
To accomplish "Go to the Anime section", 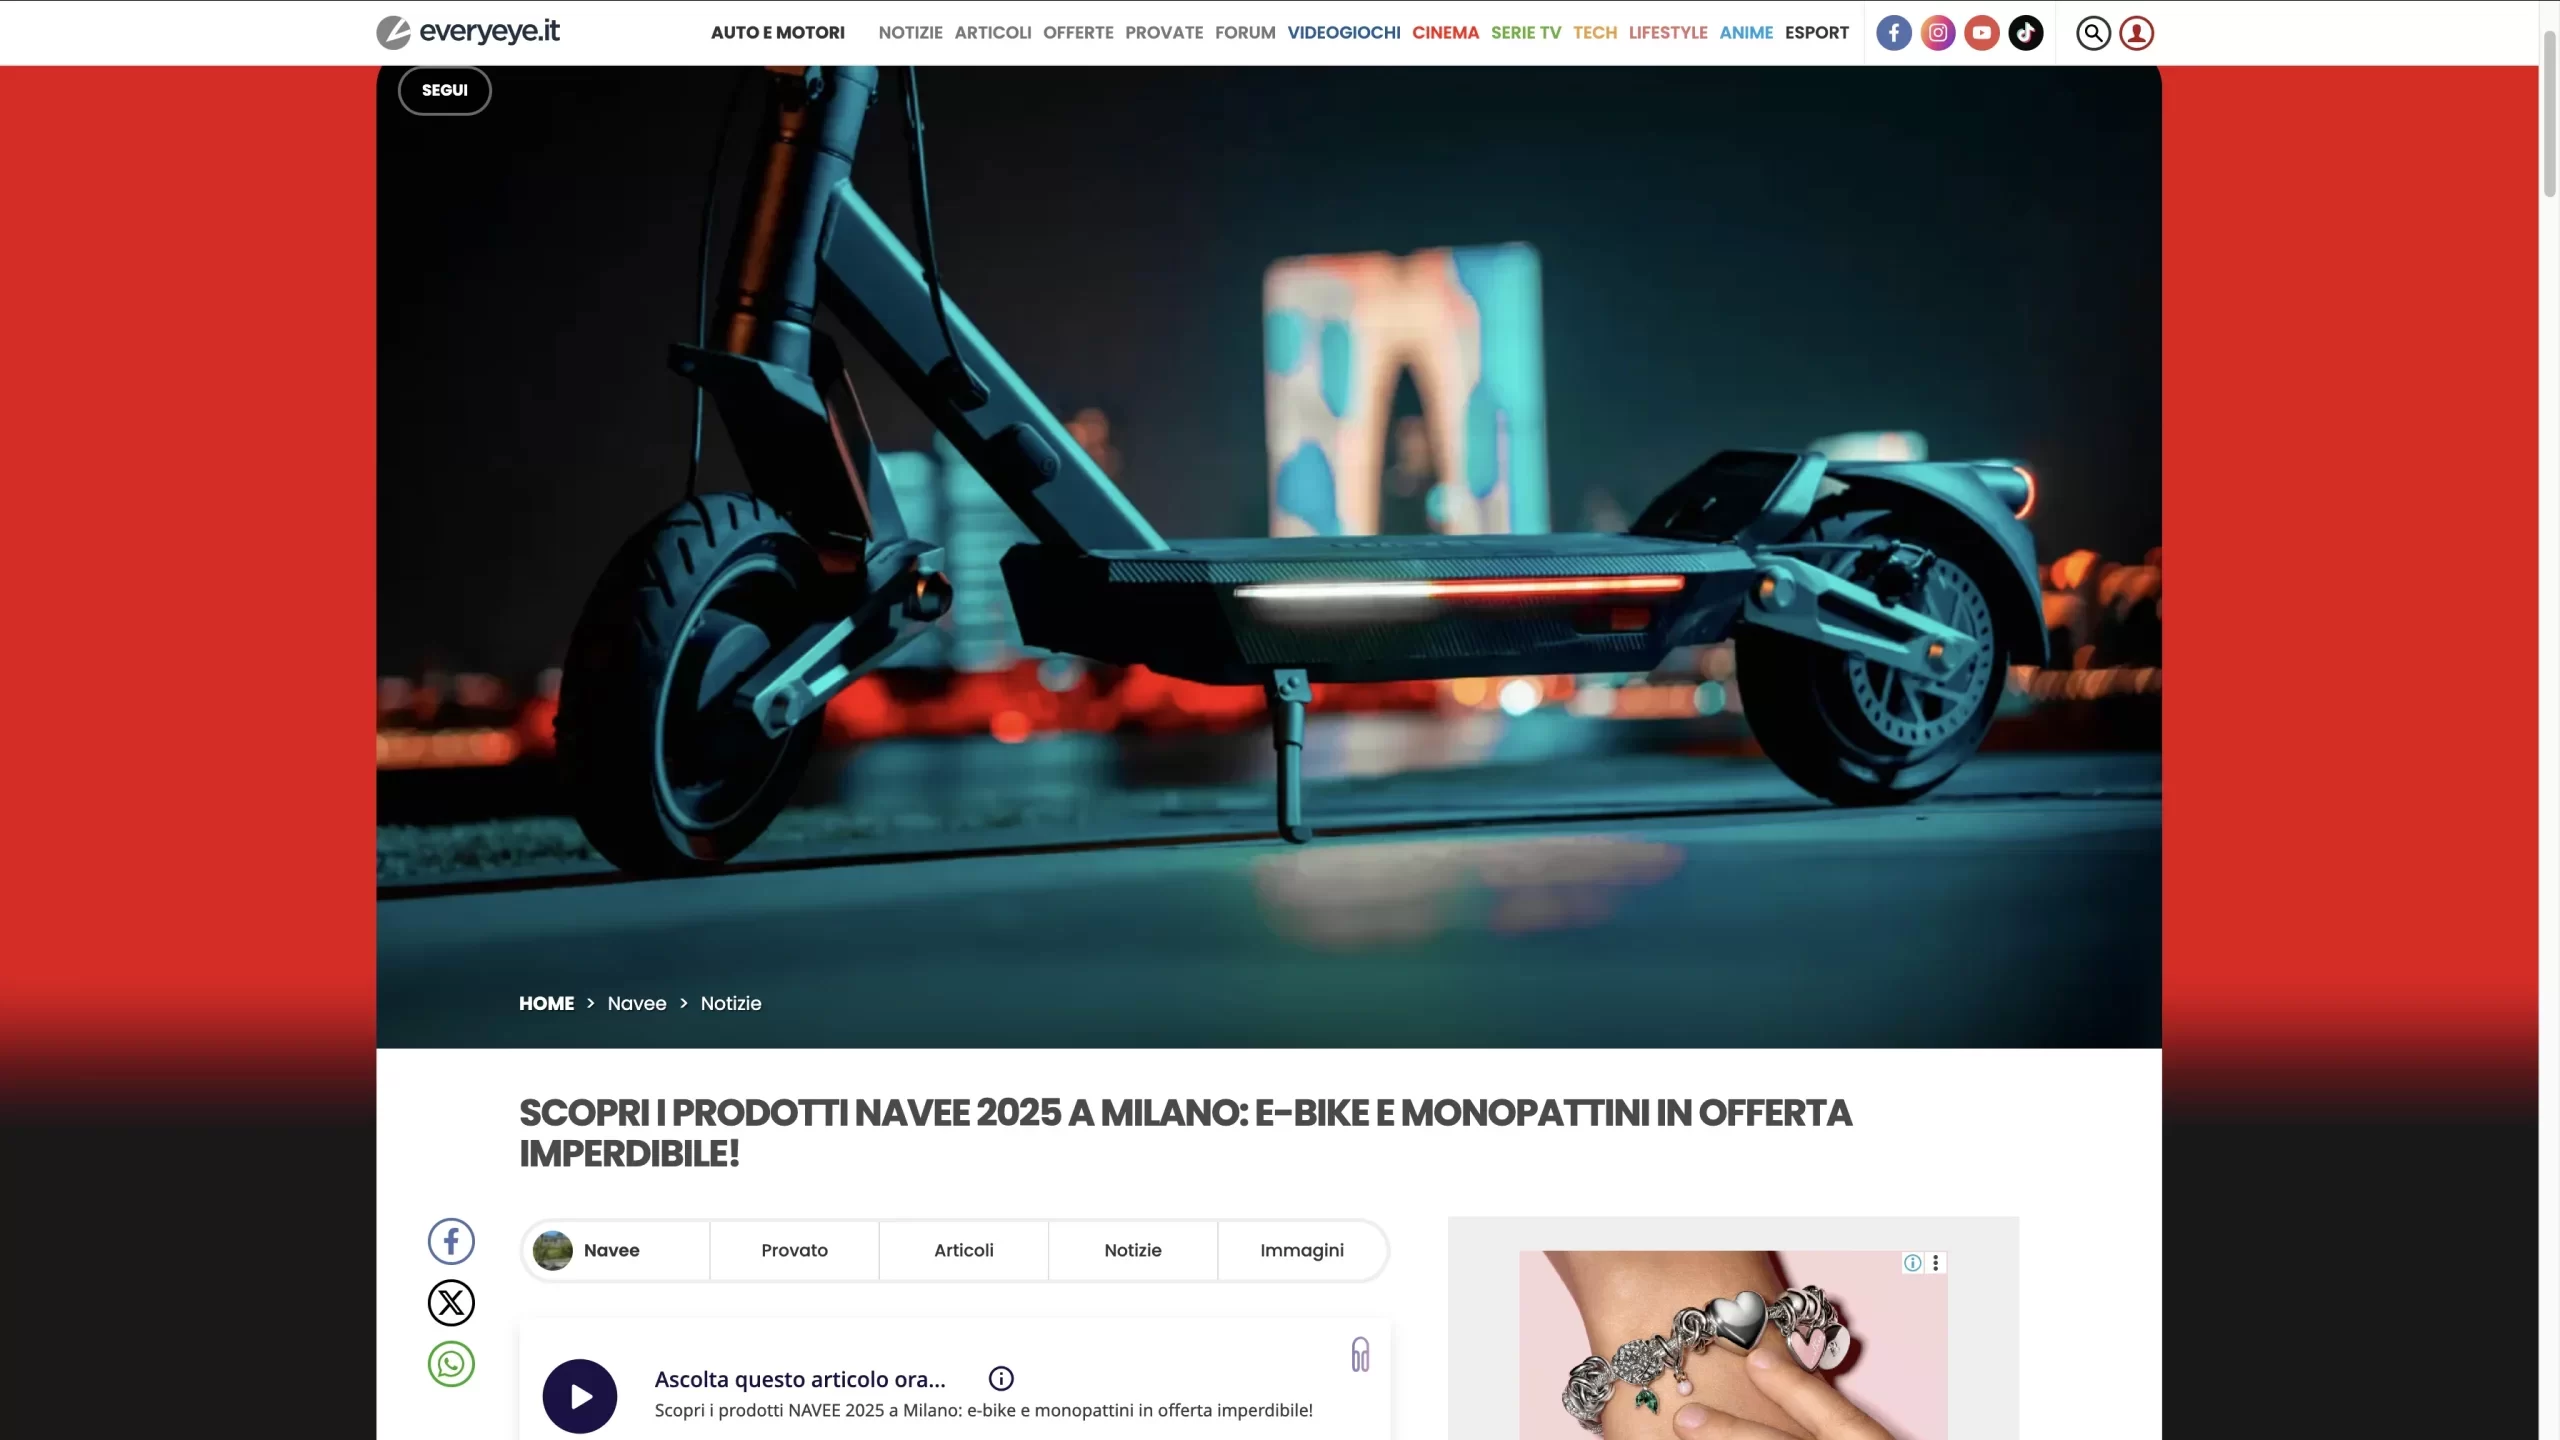I will tap(1745, 33).
